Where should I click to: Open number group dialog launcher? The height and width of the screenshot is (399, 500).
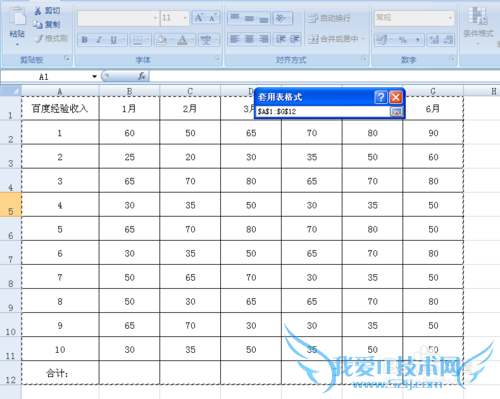click(452, 59)
